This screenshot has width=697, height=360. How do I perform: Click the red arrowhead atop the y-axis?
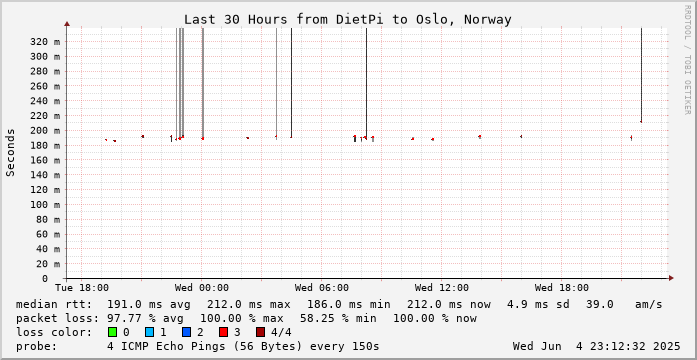[67, 24]
